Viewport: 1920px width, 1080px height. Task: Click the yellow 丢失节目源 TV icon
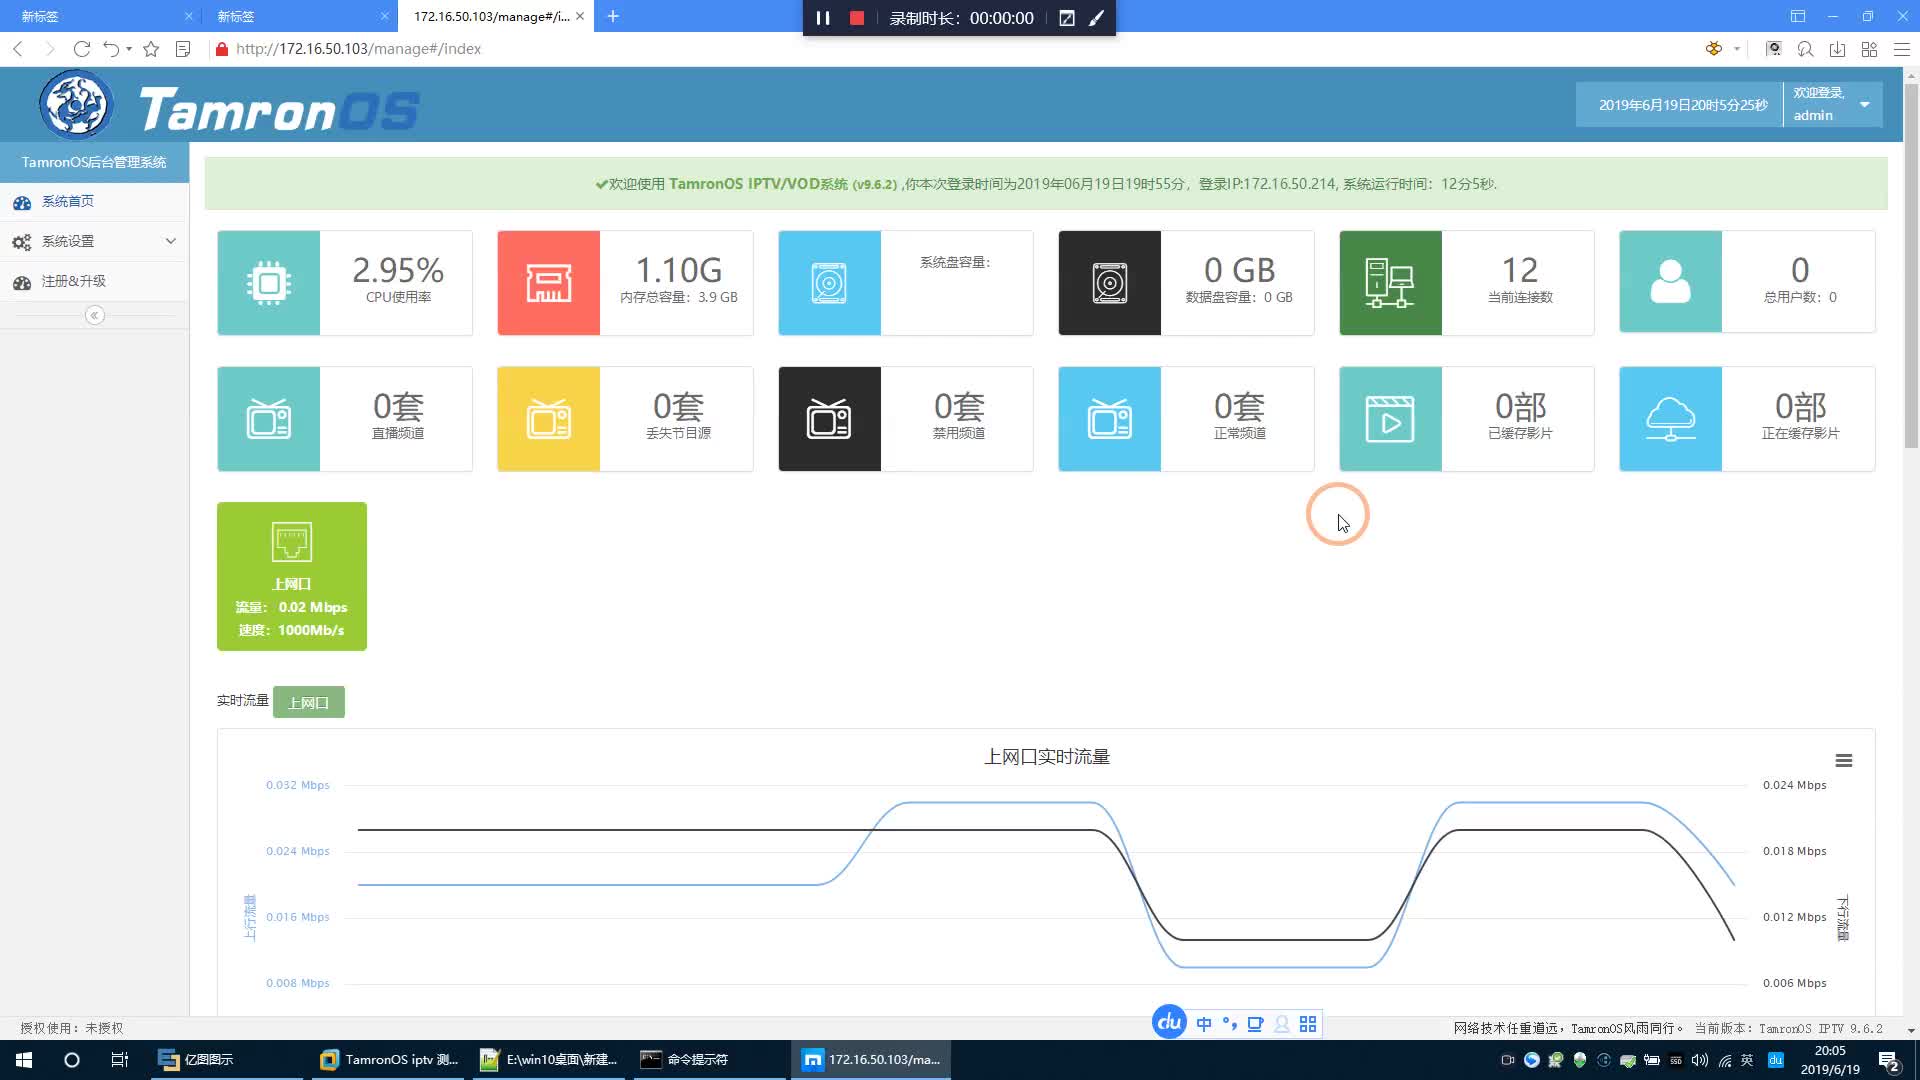point(548,419)
